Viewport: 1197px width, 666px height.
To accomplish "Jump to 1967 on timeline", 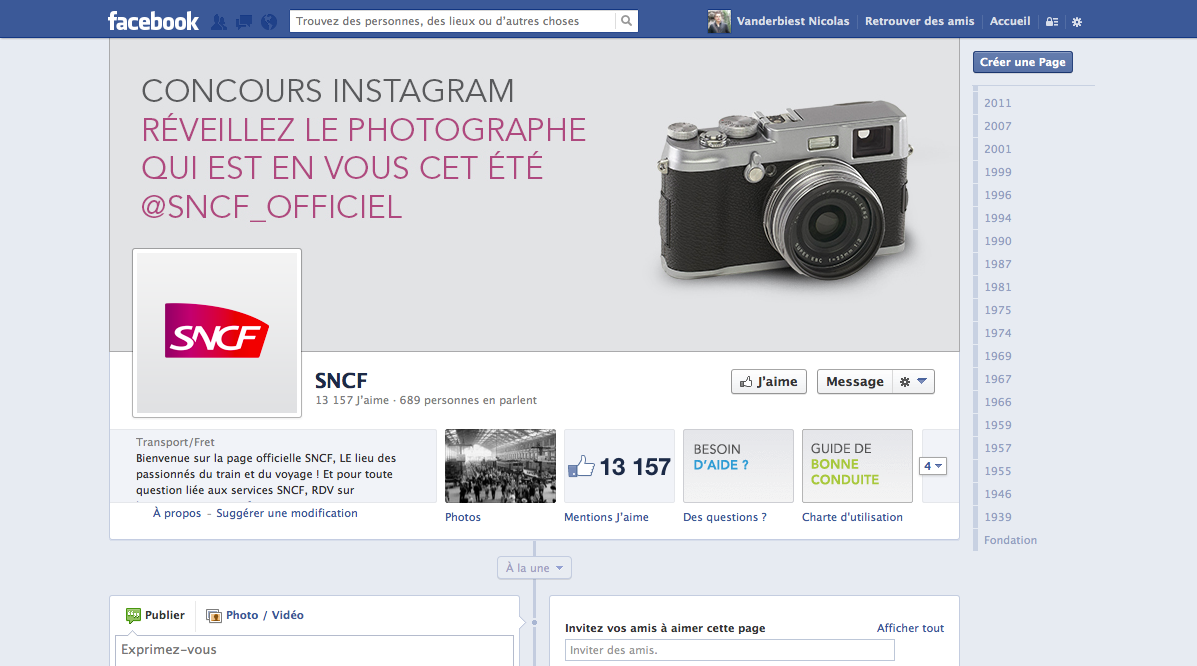I will (x=997, y=379).
